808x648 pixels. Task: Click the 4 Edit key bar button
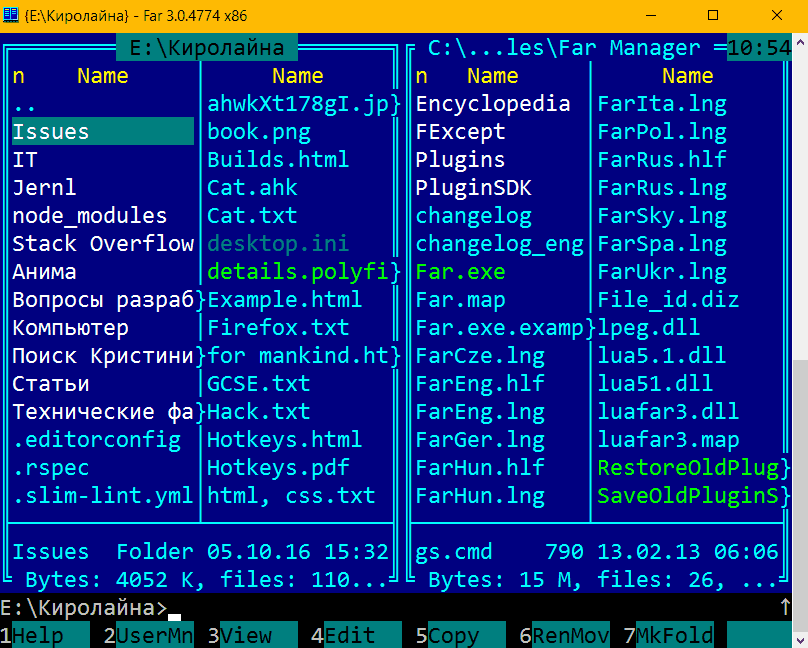point(357,635)
